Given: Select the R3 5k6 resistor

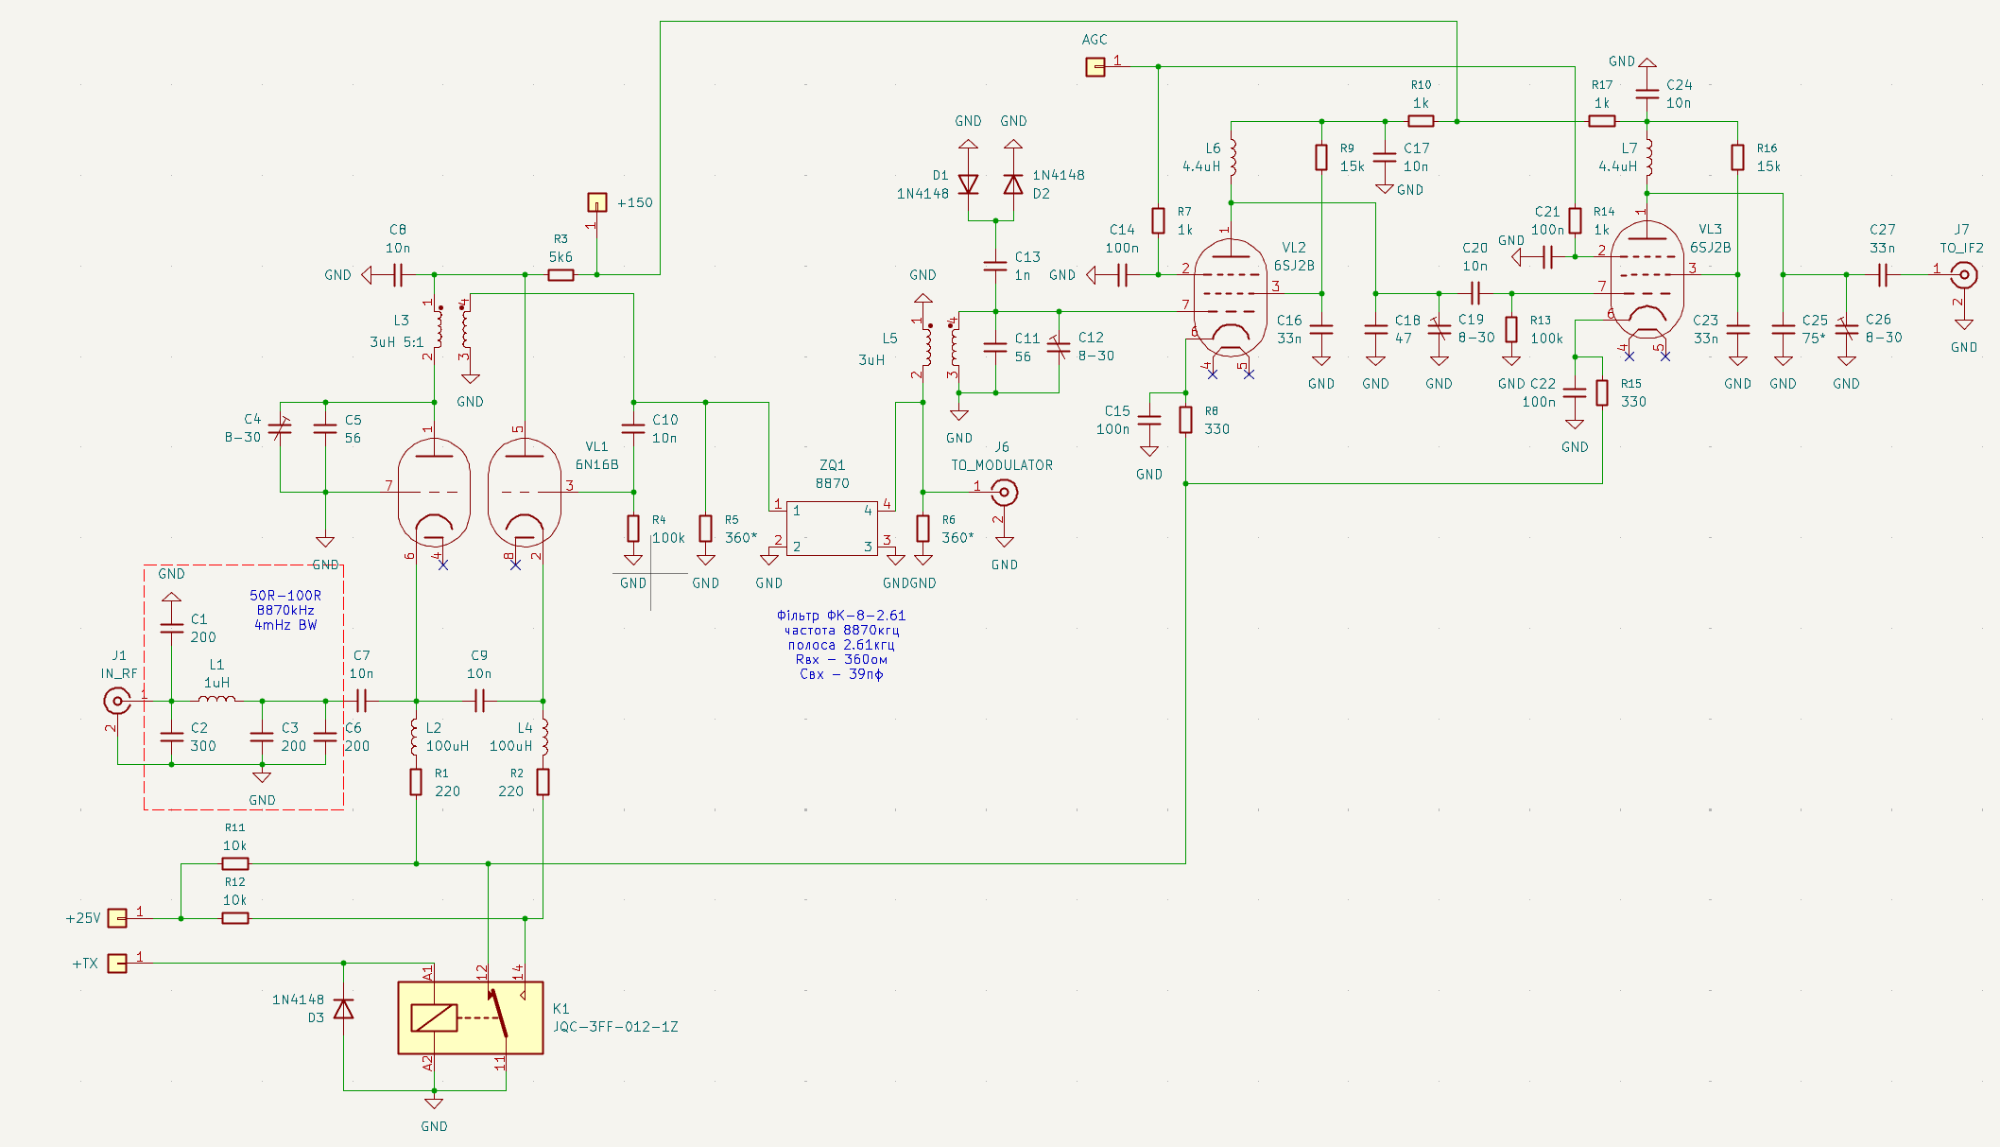Looking at the screenshot, I should (561, 274).
